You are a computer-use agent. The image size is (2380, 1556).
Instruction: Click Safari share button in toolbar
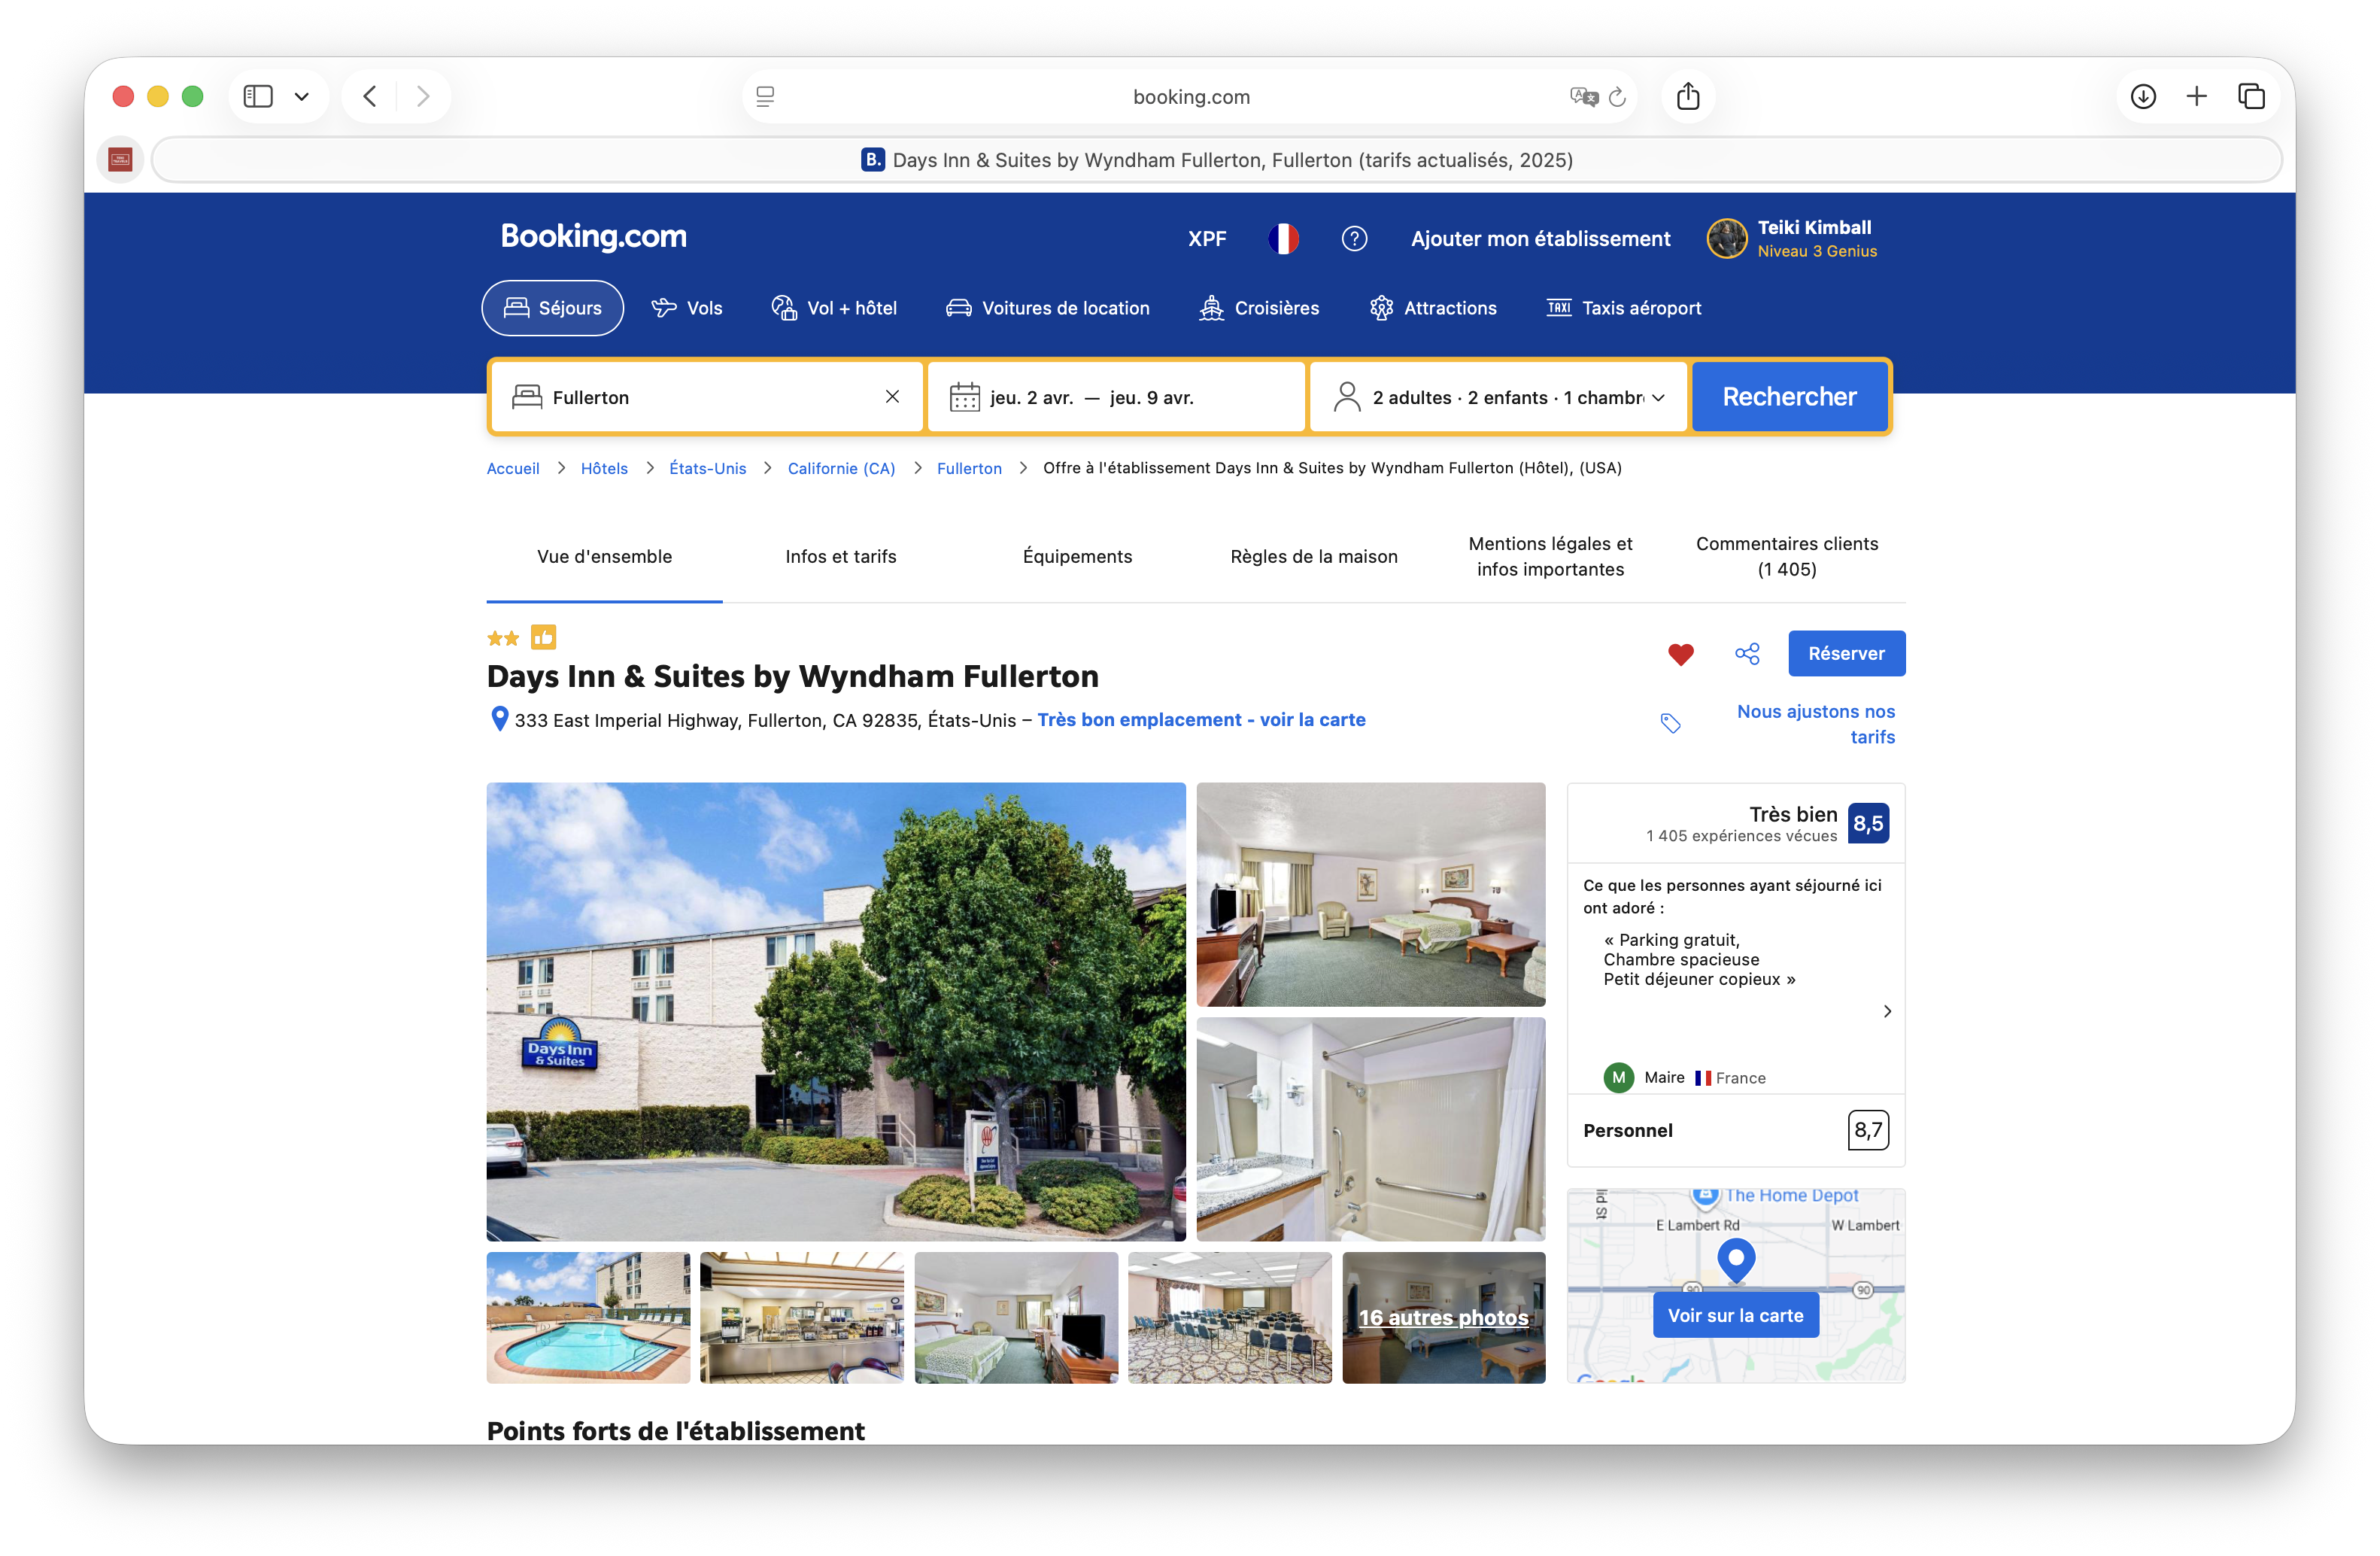tap(1688, 96)
